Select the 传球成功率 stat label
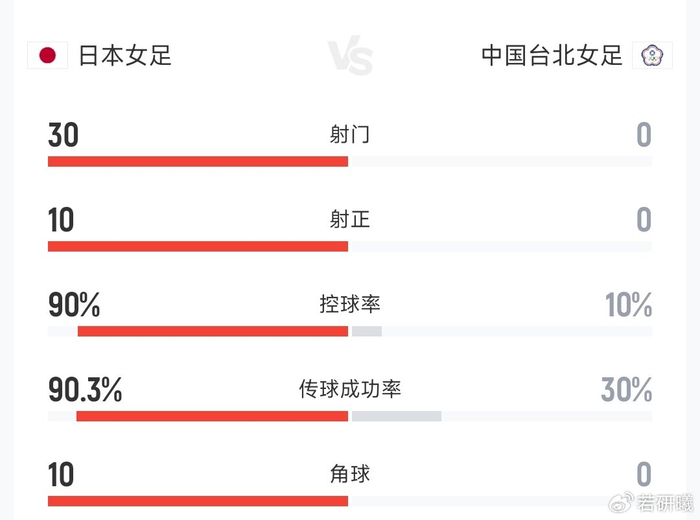 coord(350,389)
